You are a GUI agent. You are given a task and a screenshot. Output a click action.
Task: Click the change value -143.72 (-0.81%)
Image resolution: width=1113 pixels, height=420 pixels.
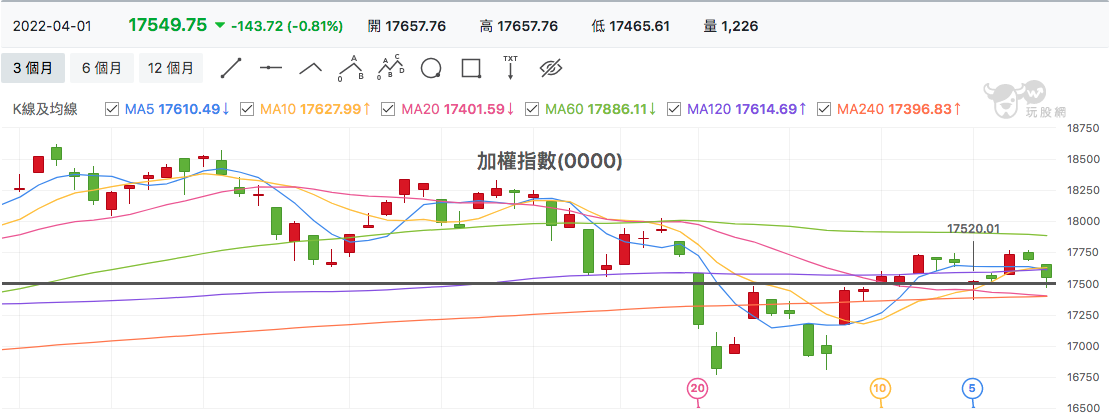(287, 26)
